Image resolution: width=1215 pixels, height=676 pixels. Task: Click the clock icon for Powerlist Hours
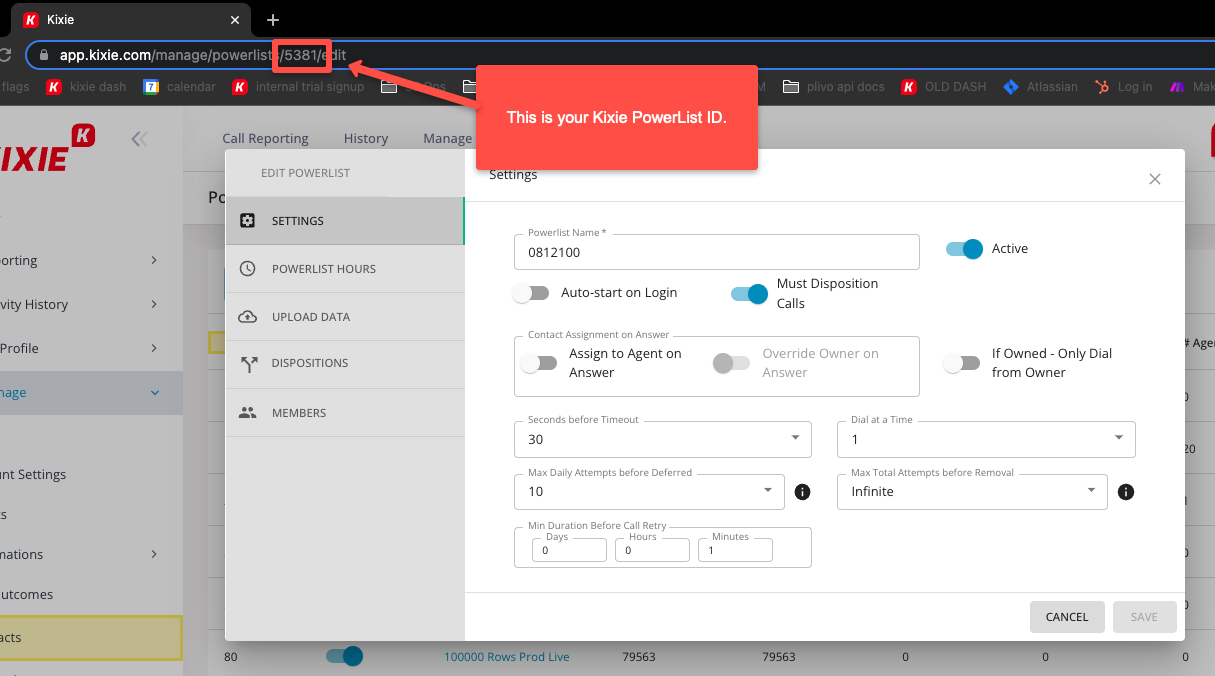(x=248, y=269)
